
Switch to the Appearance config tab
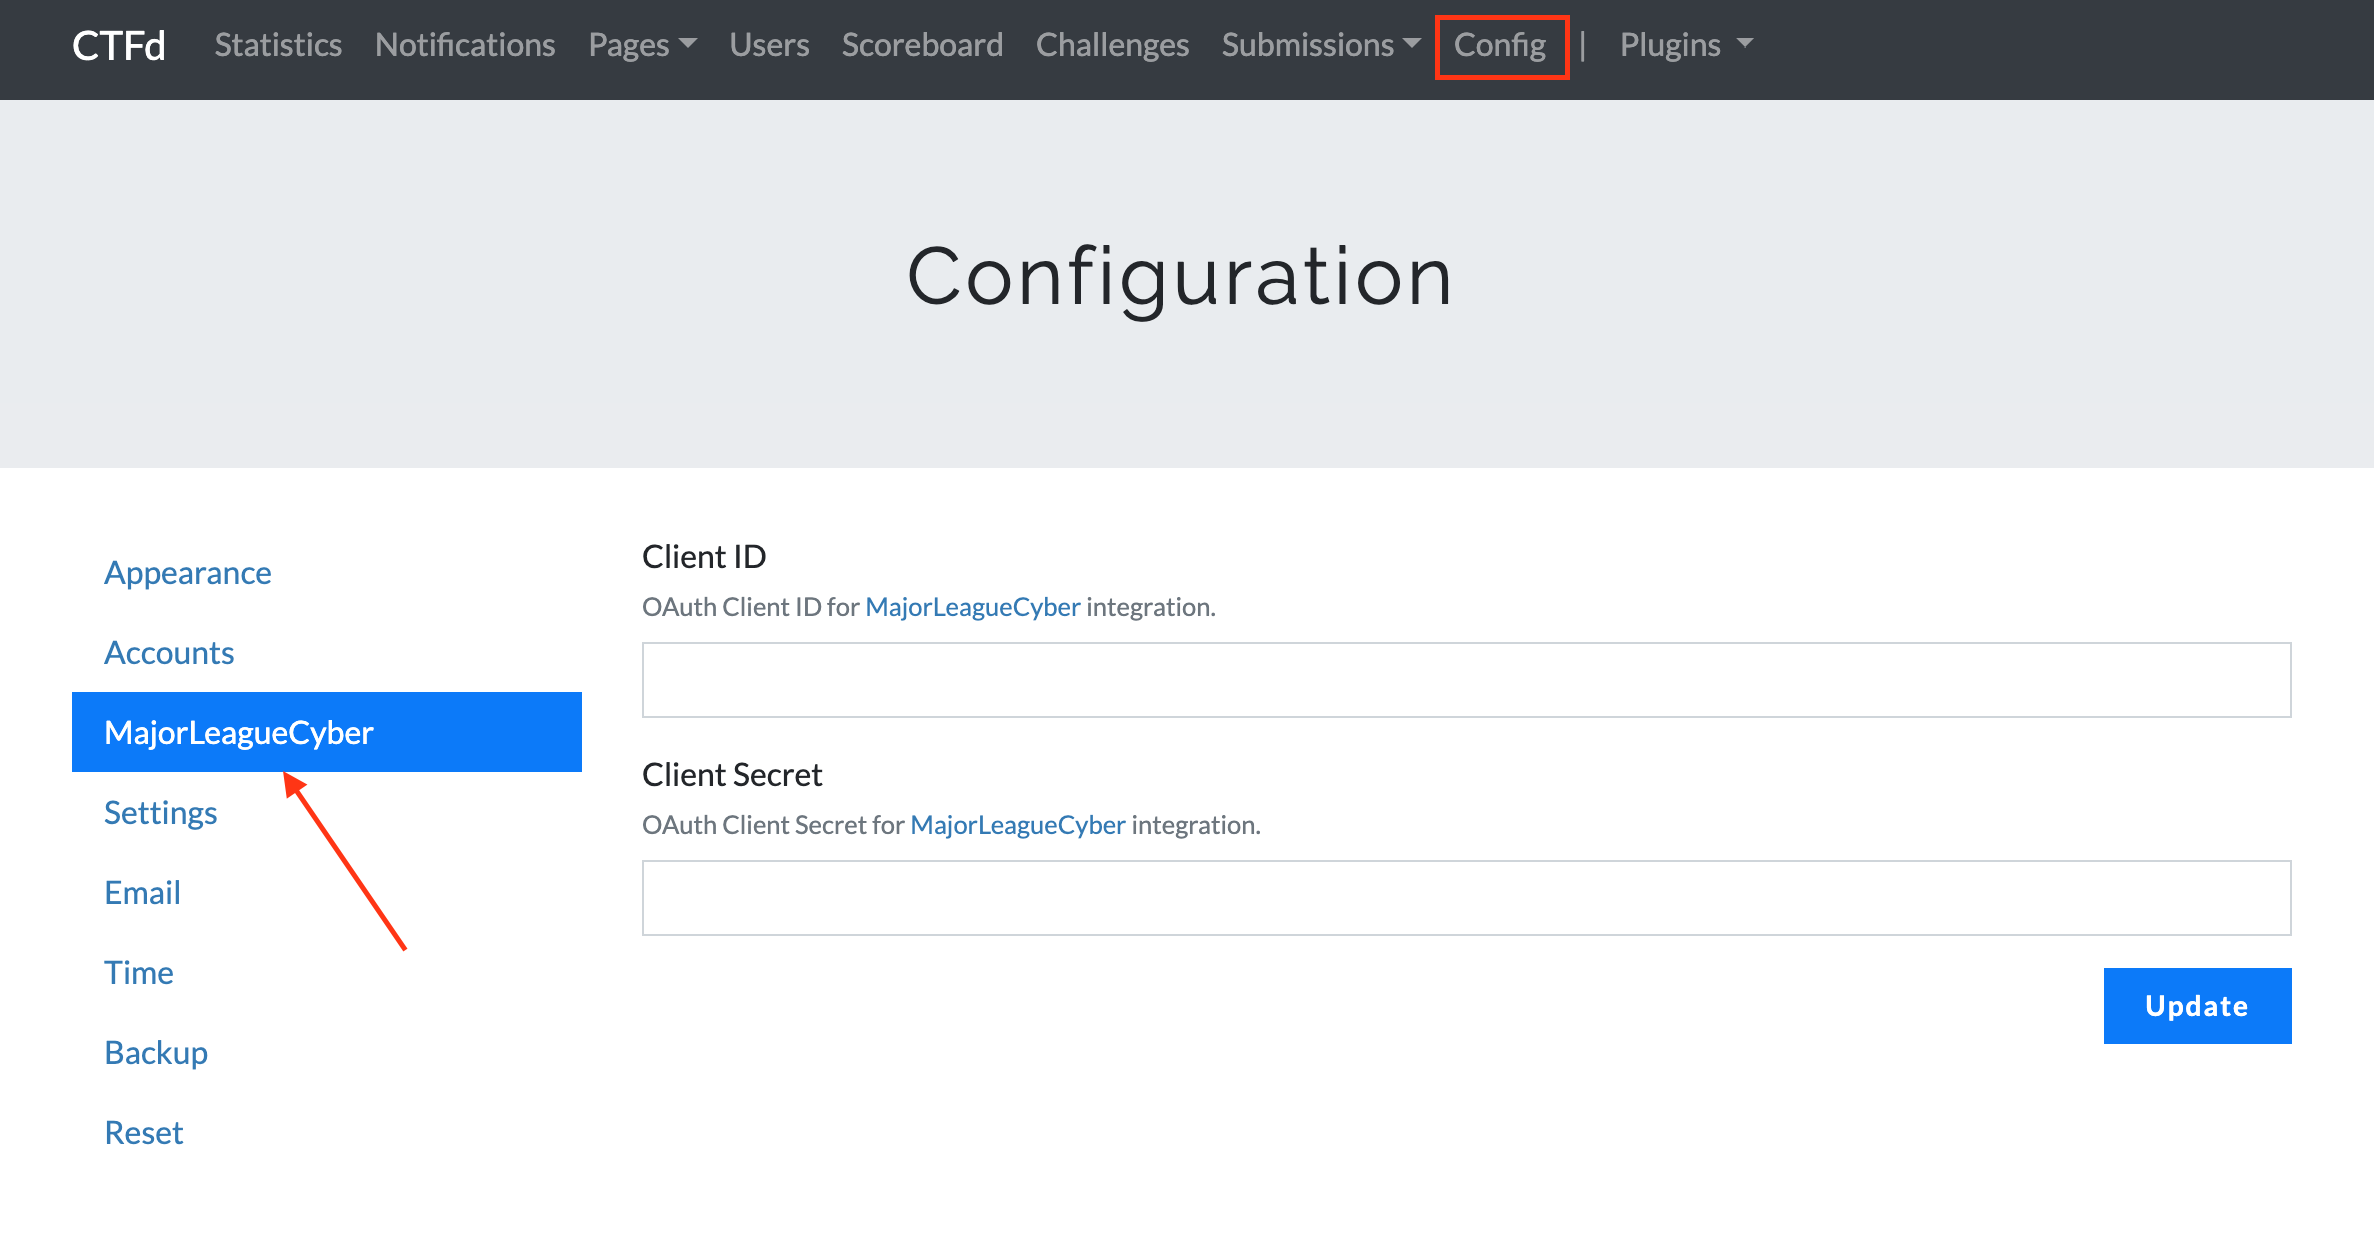[x=188, y=573]
